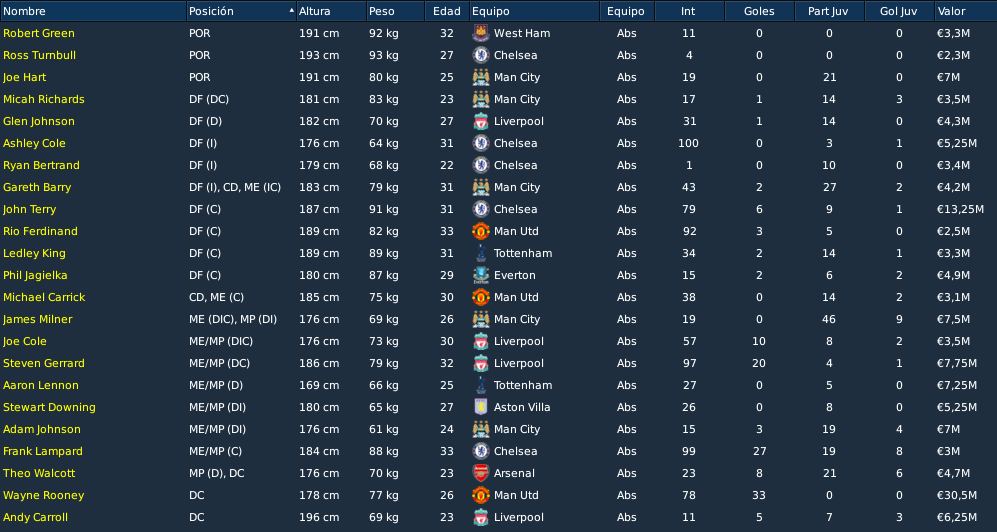Open player Ashley Cole
This screenshot has width=997, height=532.
[x=34, y=143]
